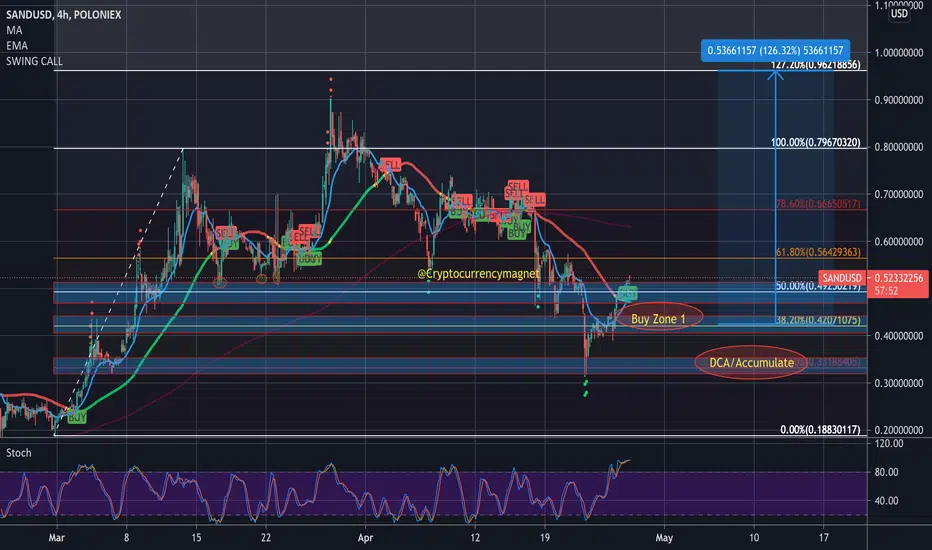Screen dimensions: 932x550
Task: Click the 12 date label on time axis
Action: 474,538
